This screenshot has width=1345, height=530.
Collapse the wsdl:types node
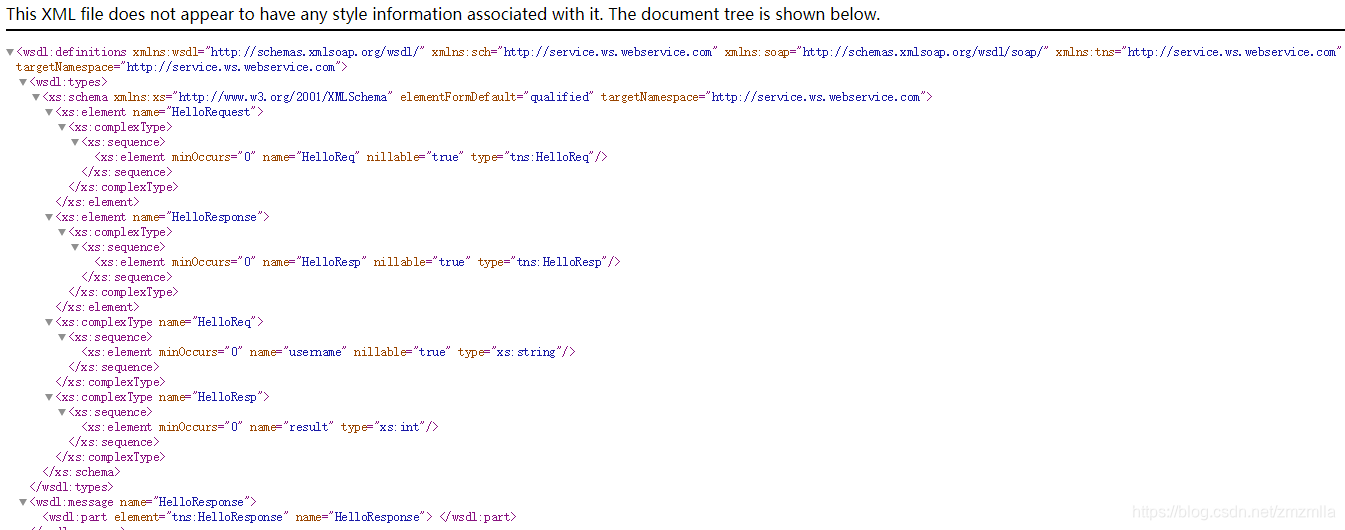(x=23, y=82)
